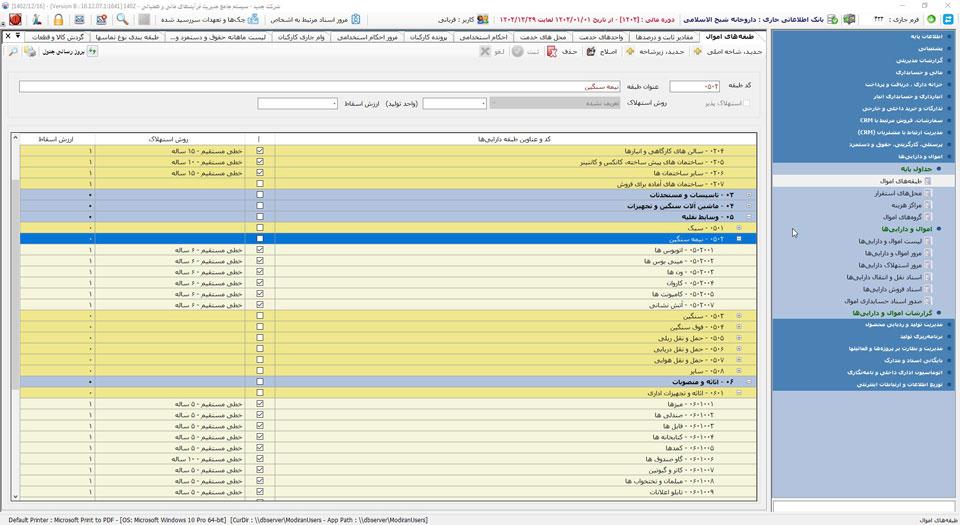This screenshot has height=525, width=960.
Task: Click the magnifier search icon in the top toolbar
Action: click(122, 20)
